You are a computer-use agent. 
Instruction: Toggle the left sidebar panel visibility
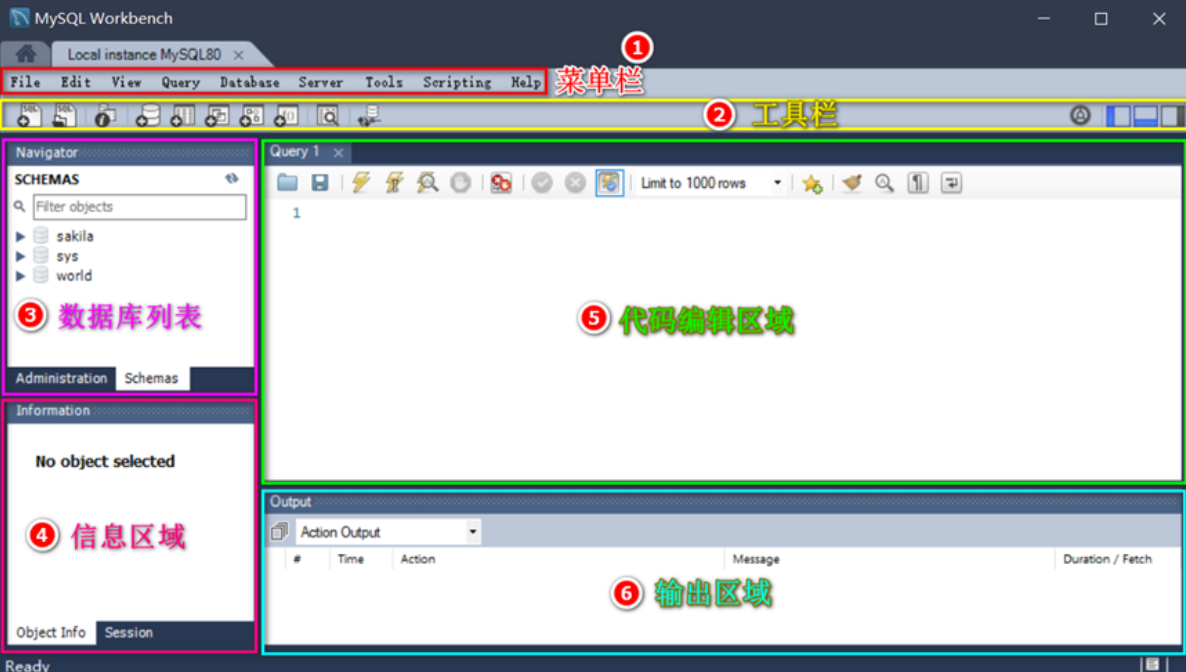[x=1118, y=116]
